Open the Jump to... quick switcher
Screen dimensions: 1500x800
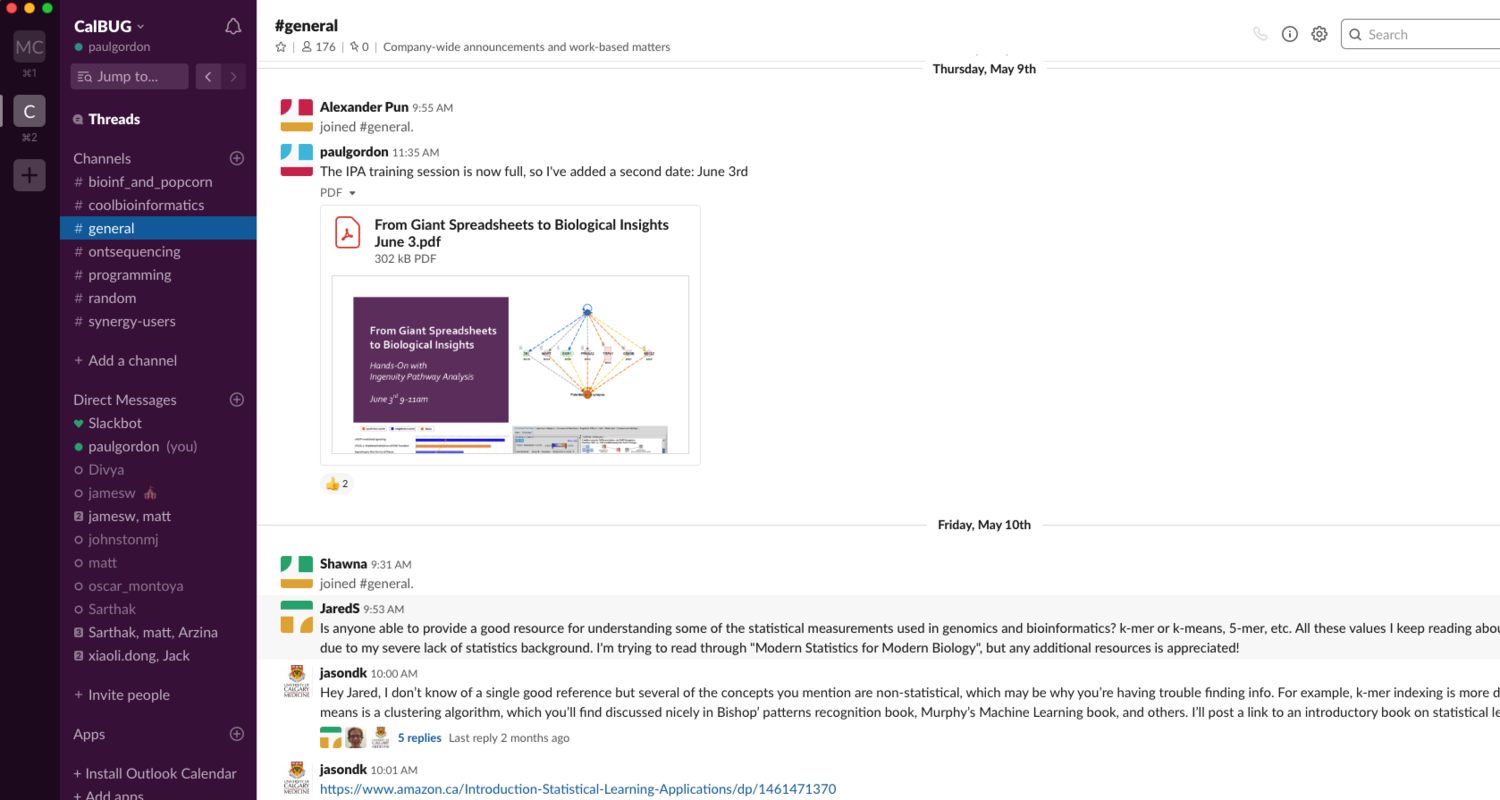pos(129,76)
